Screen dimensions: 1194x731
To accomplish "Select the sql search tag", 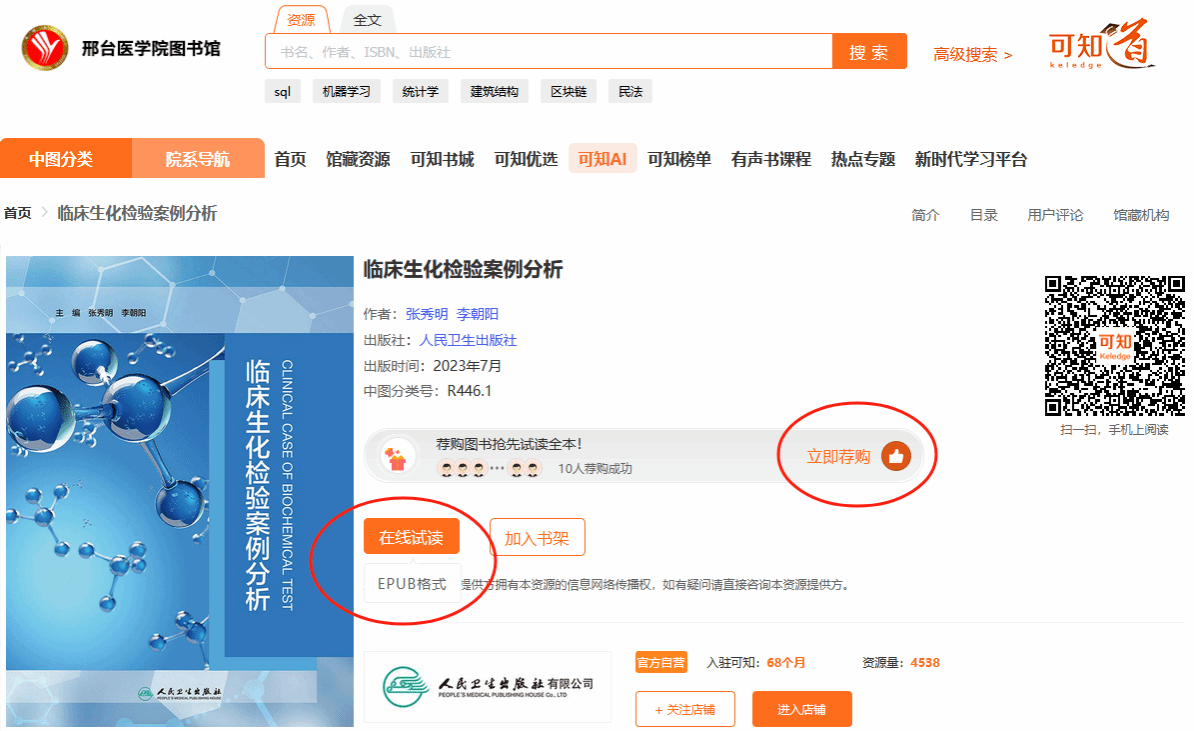I will tap(283, 91).
